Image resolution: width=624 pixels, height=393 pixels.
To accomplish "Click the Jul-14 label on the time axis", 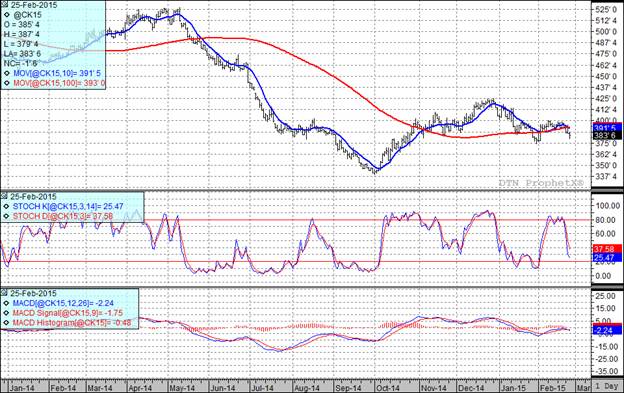I will pos(262,388).
